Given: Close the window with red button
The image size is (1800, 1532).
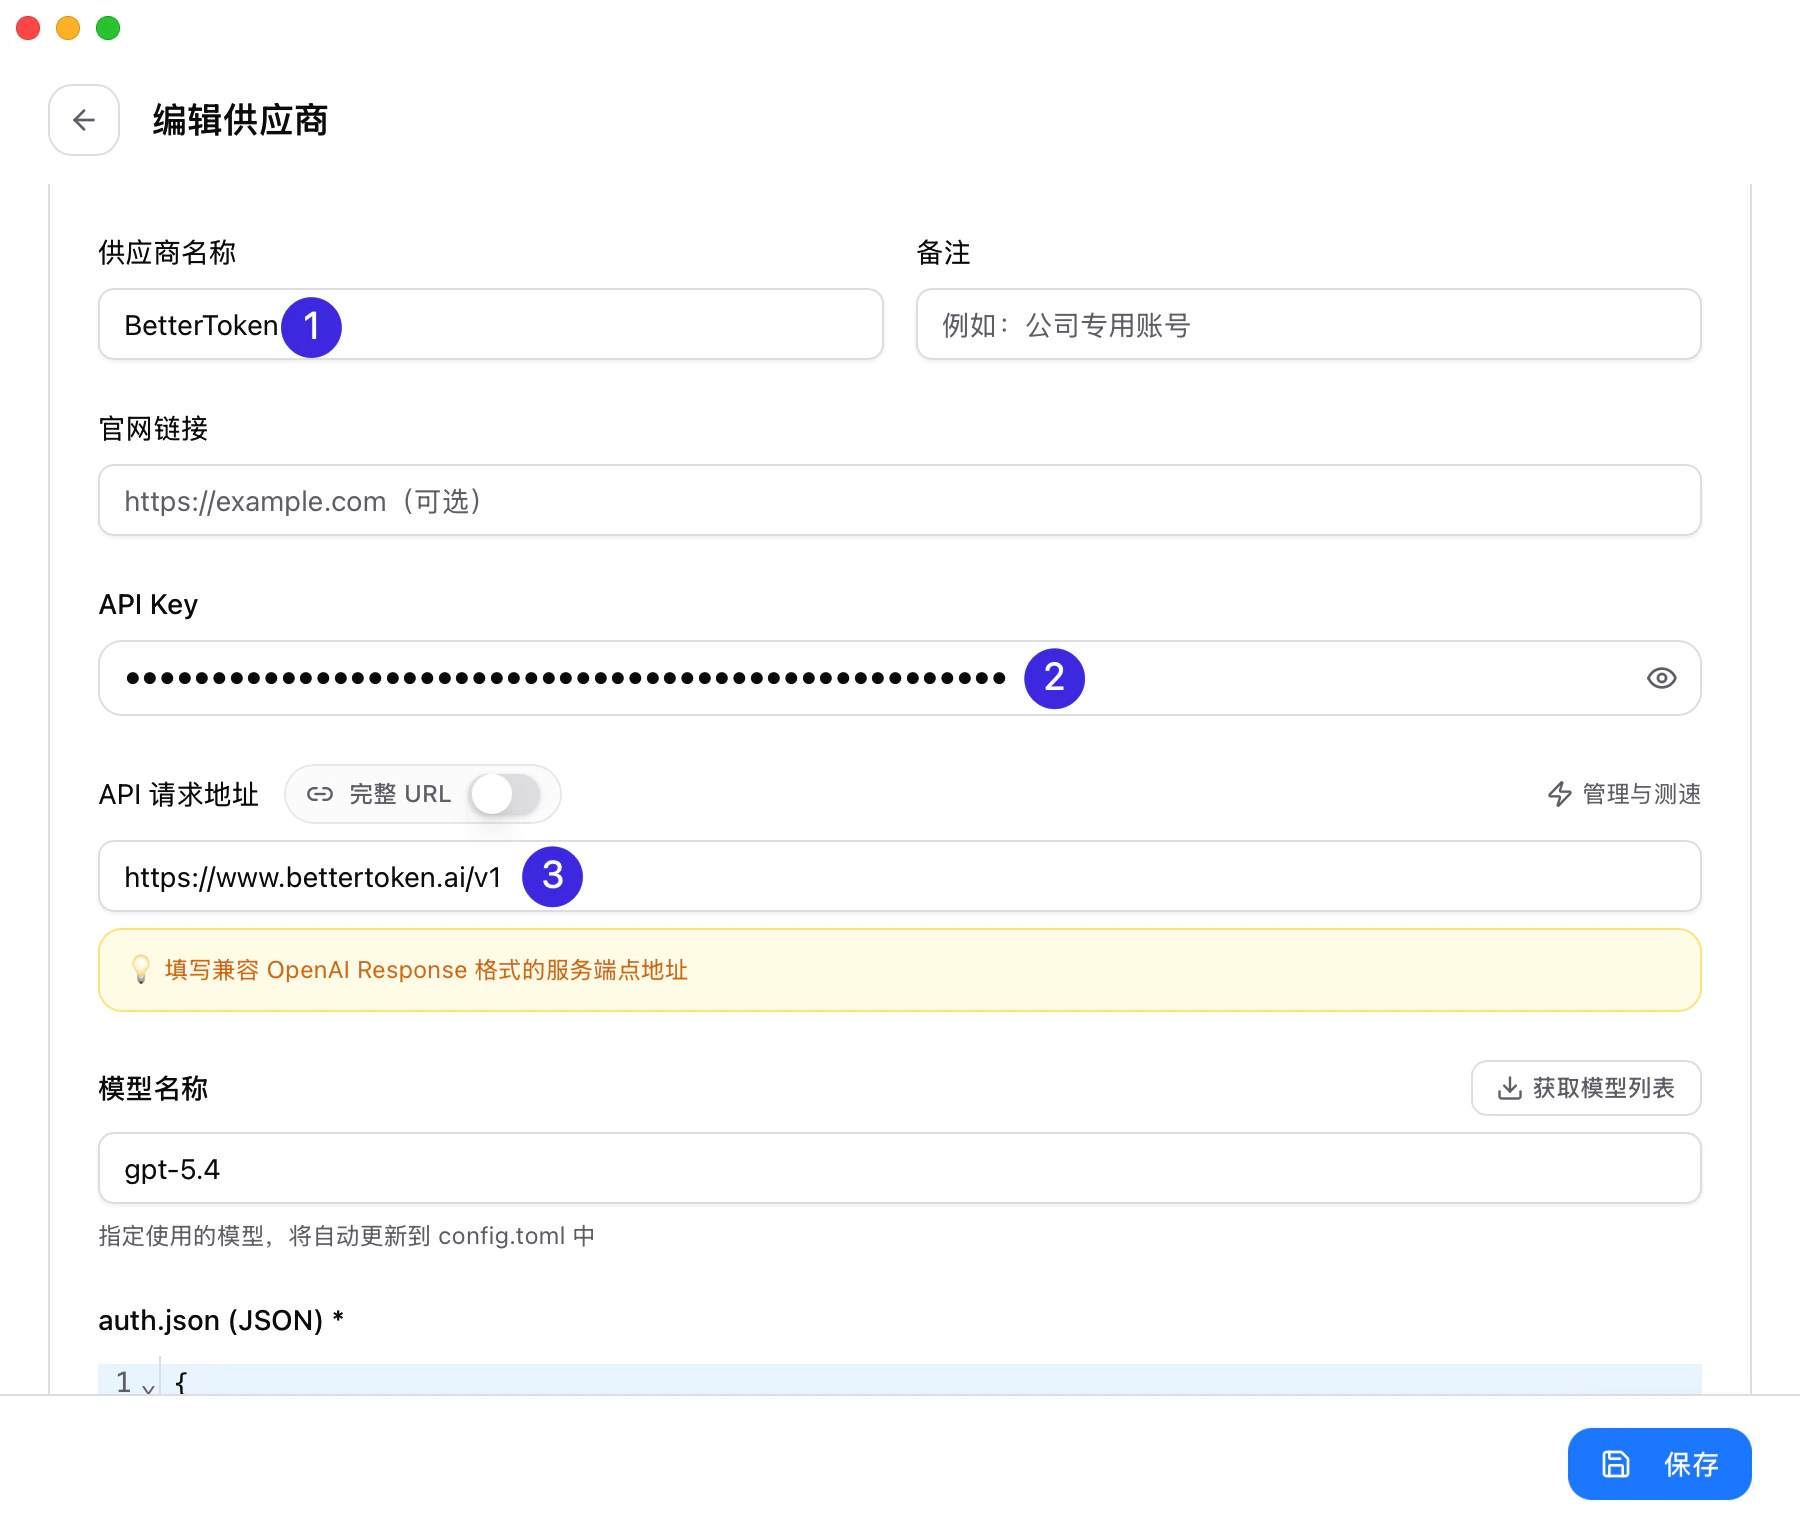Looking at the screenshot, I should pos(28,28).
